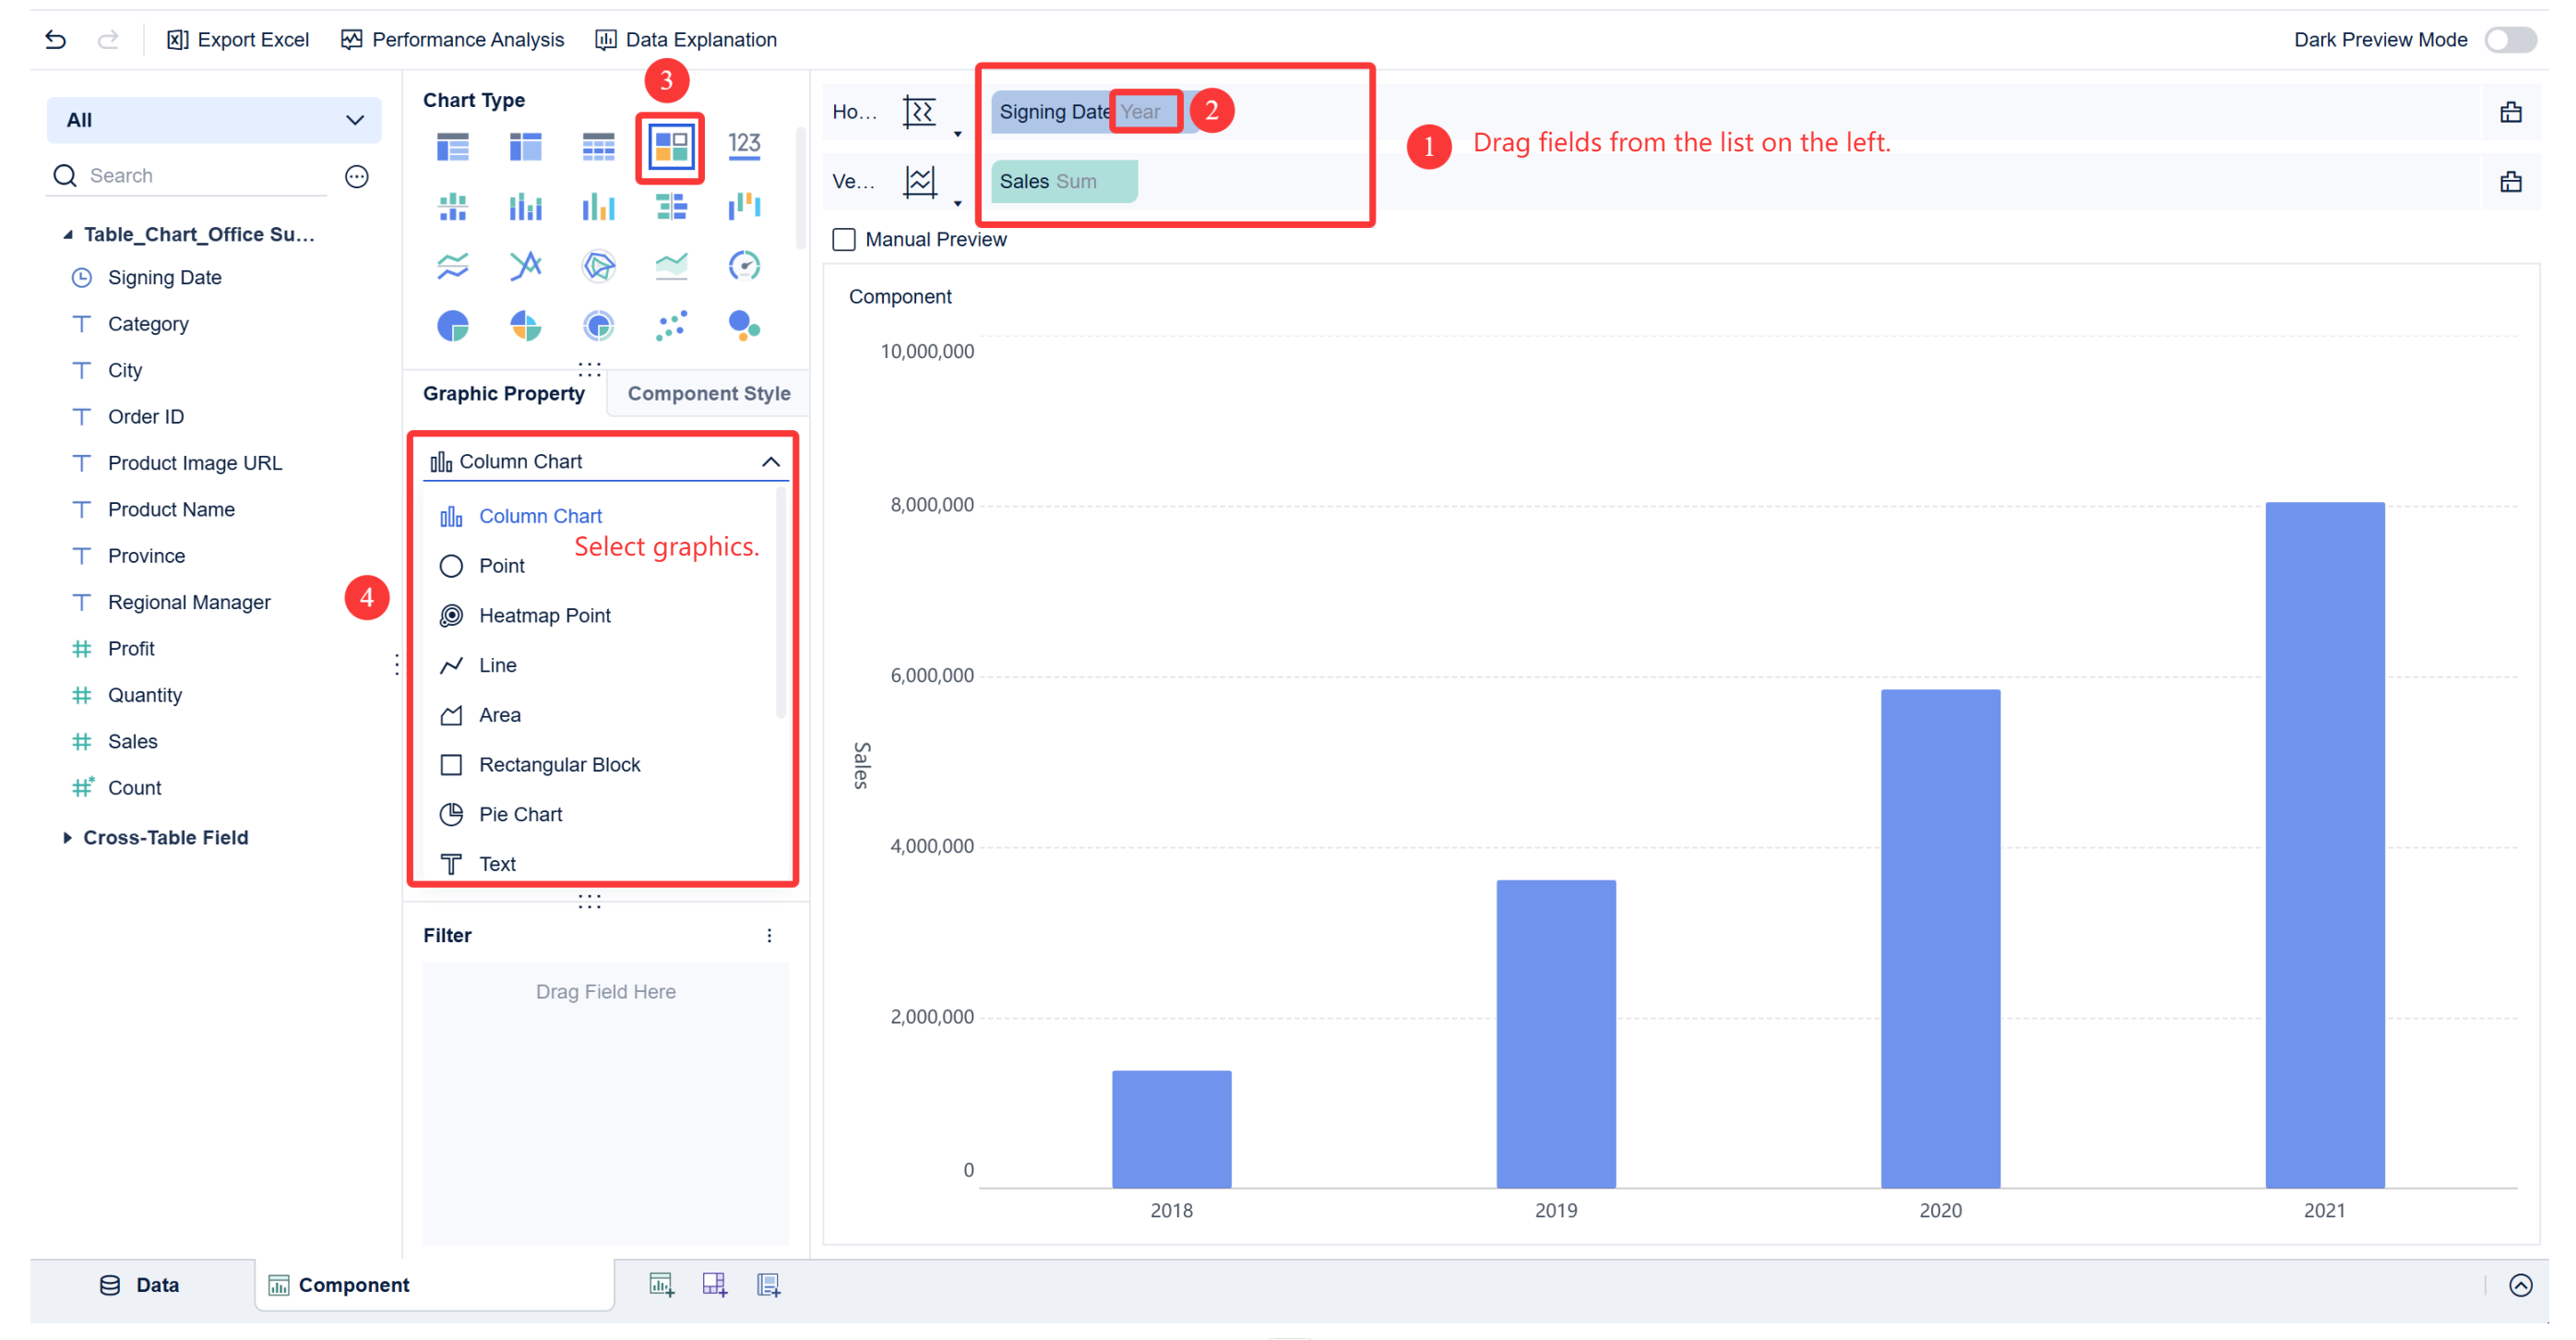Select the radar chart type icon
The height and width of the screenshot is (1340, 2576).
pyautogui.click(x=598, y=266)
